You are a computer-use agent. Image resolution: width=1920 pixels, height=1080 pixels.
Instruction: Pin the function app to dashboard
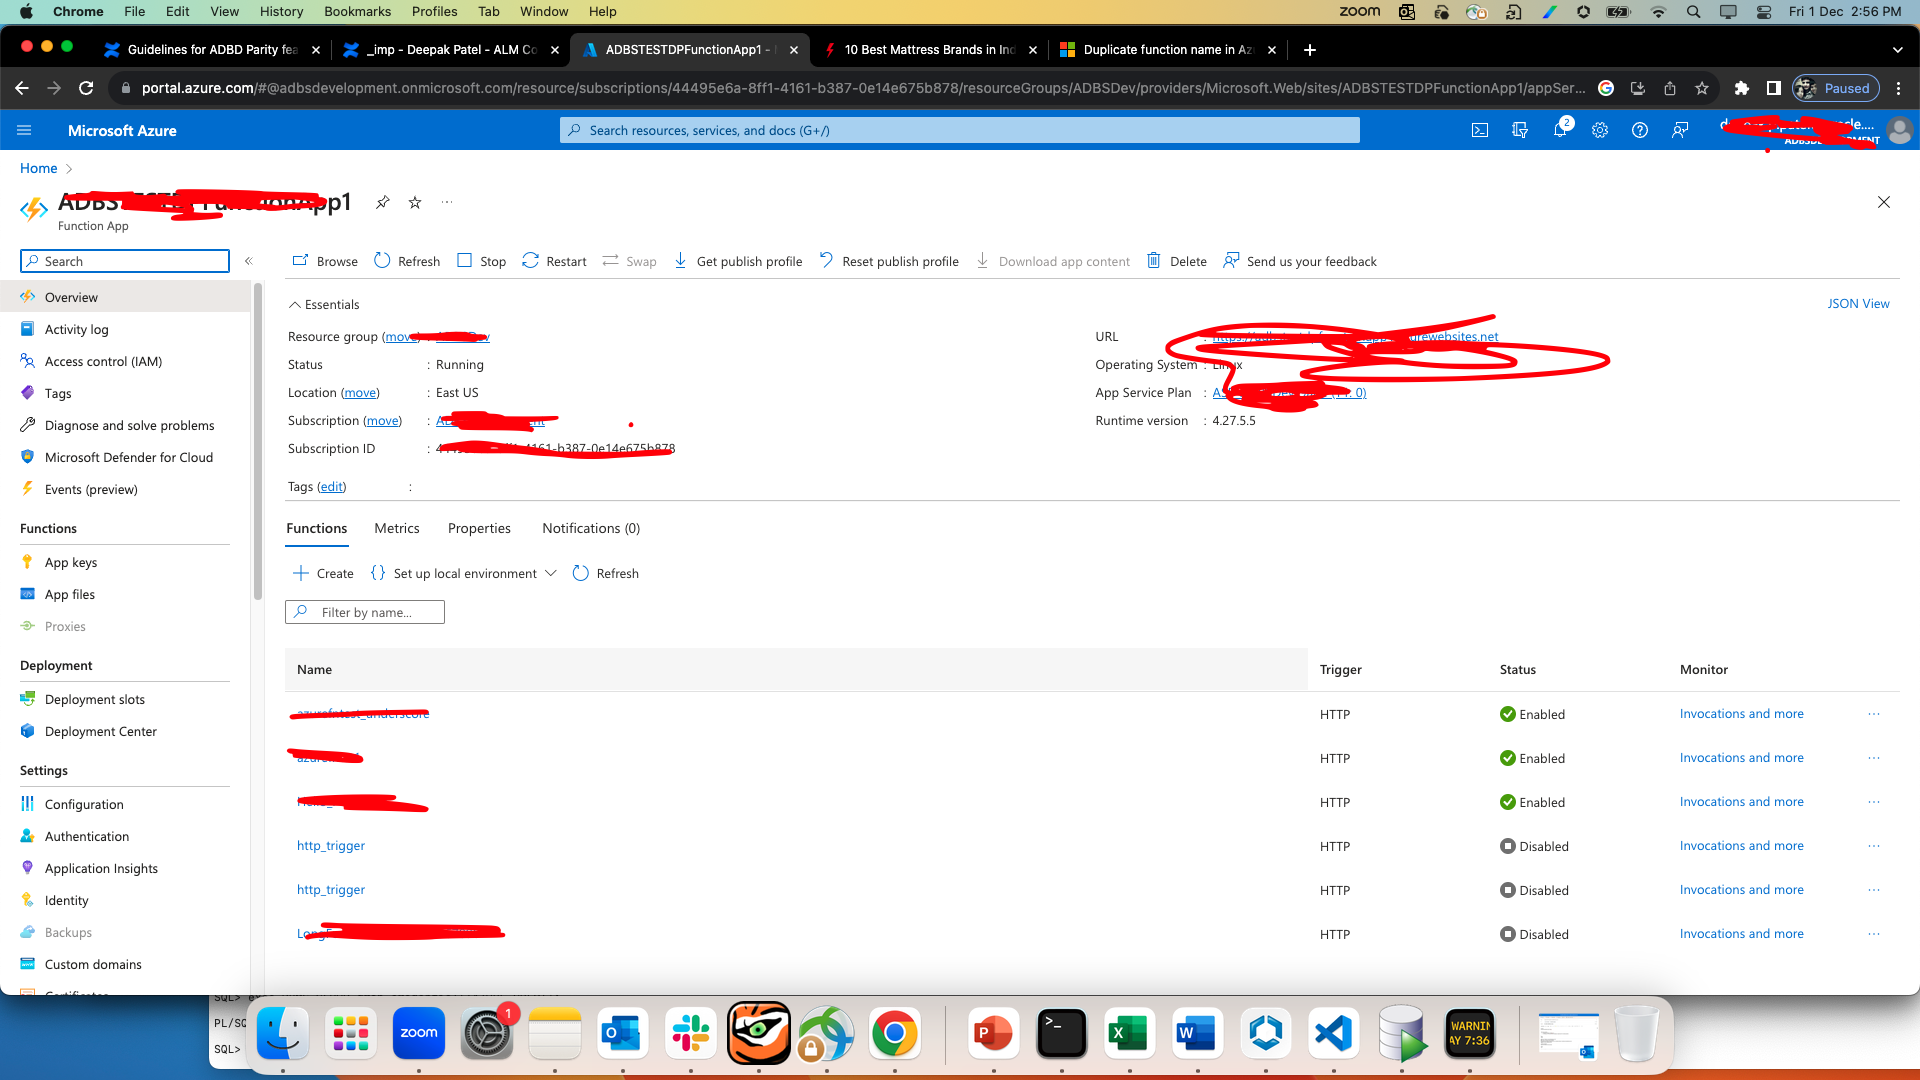click(382, 202)
